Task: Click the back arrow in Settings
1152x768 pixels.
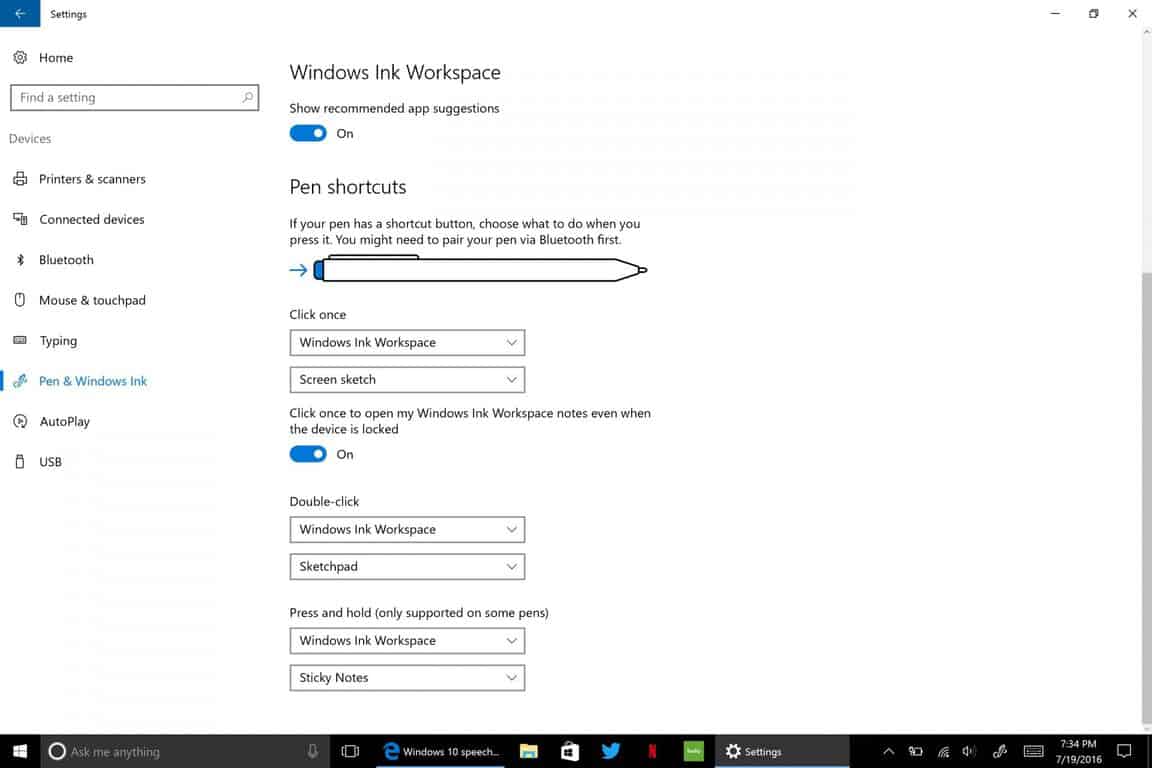Action: [20, 13]
